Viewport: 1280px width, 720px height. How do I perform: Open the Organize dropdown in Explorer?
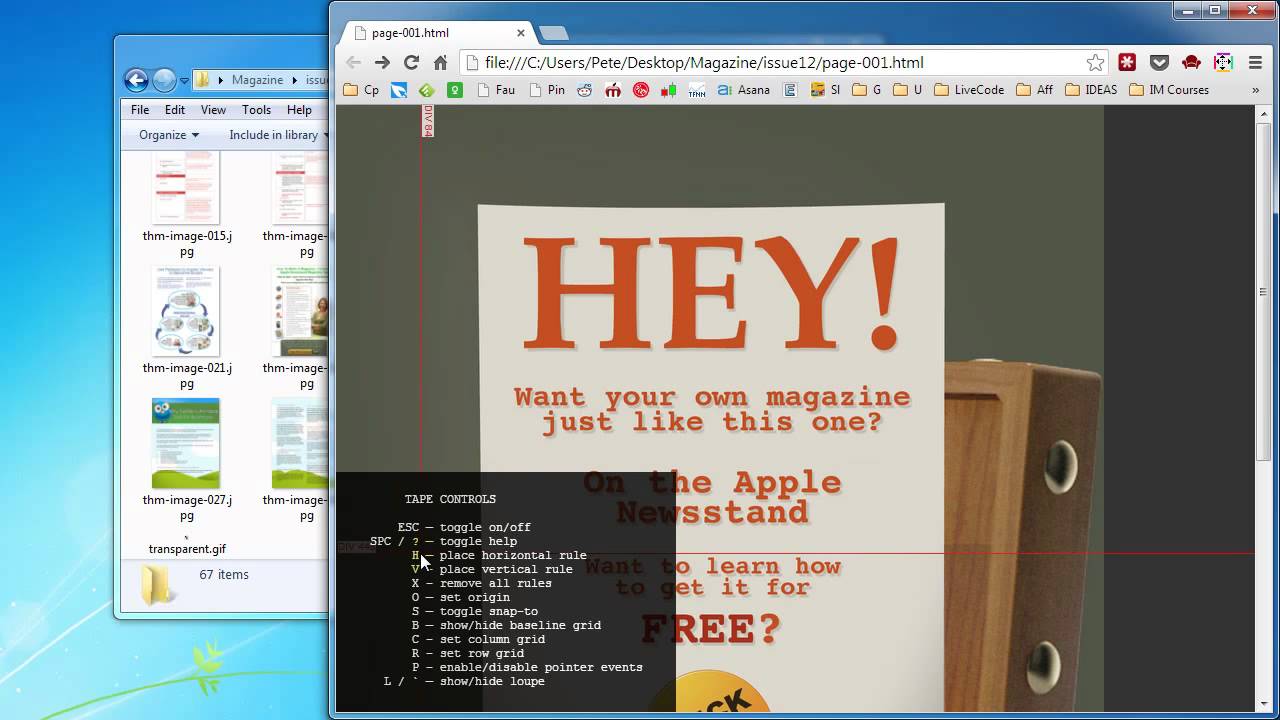point(169,135)
